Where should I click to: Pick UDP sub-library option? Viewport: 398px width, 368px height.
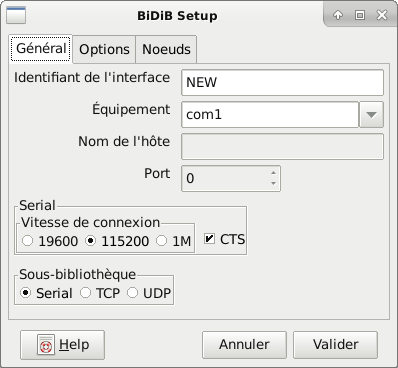click(132, 293)
